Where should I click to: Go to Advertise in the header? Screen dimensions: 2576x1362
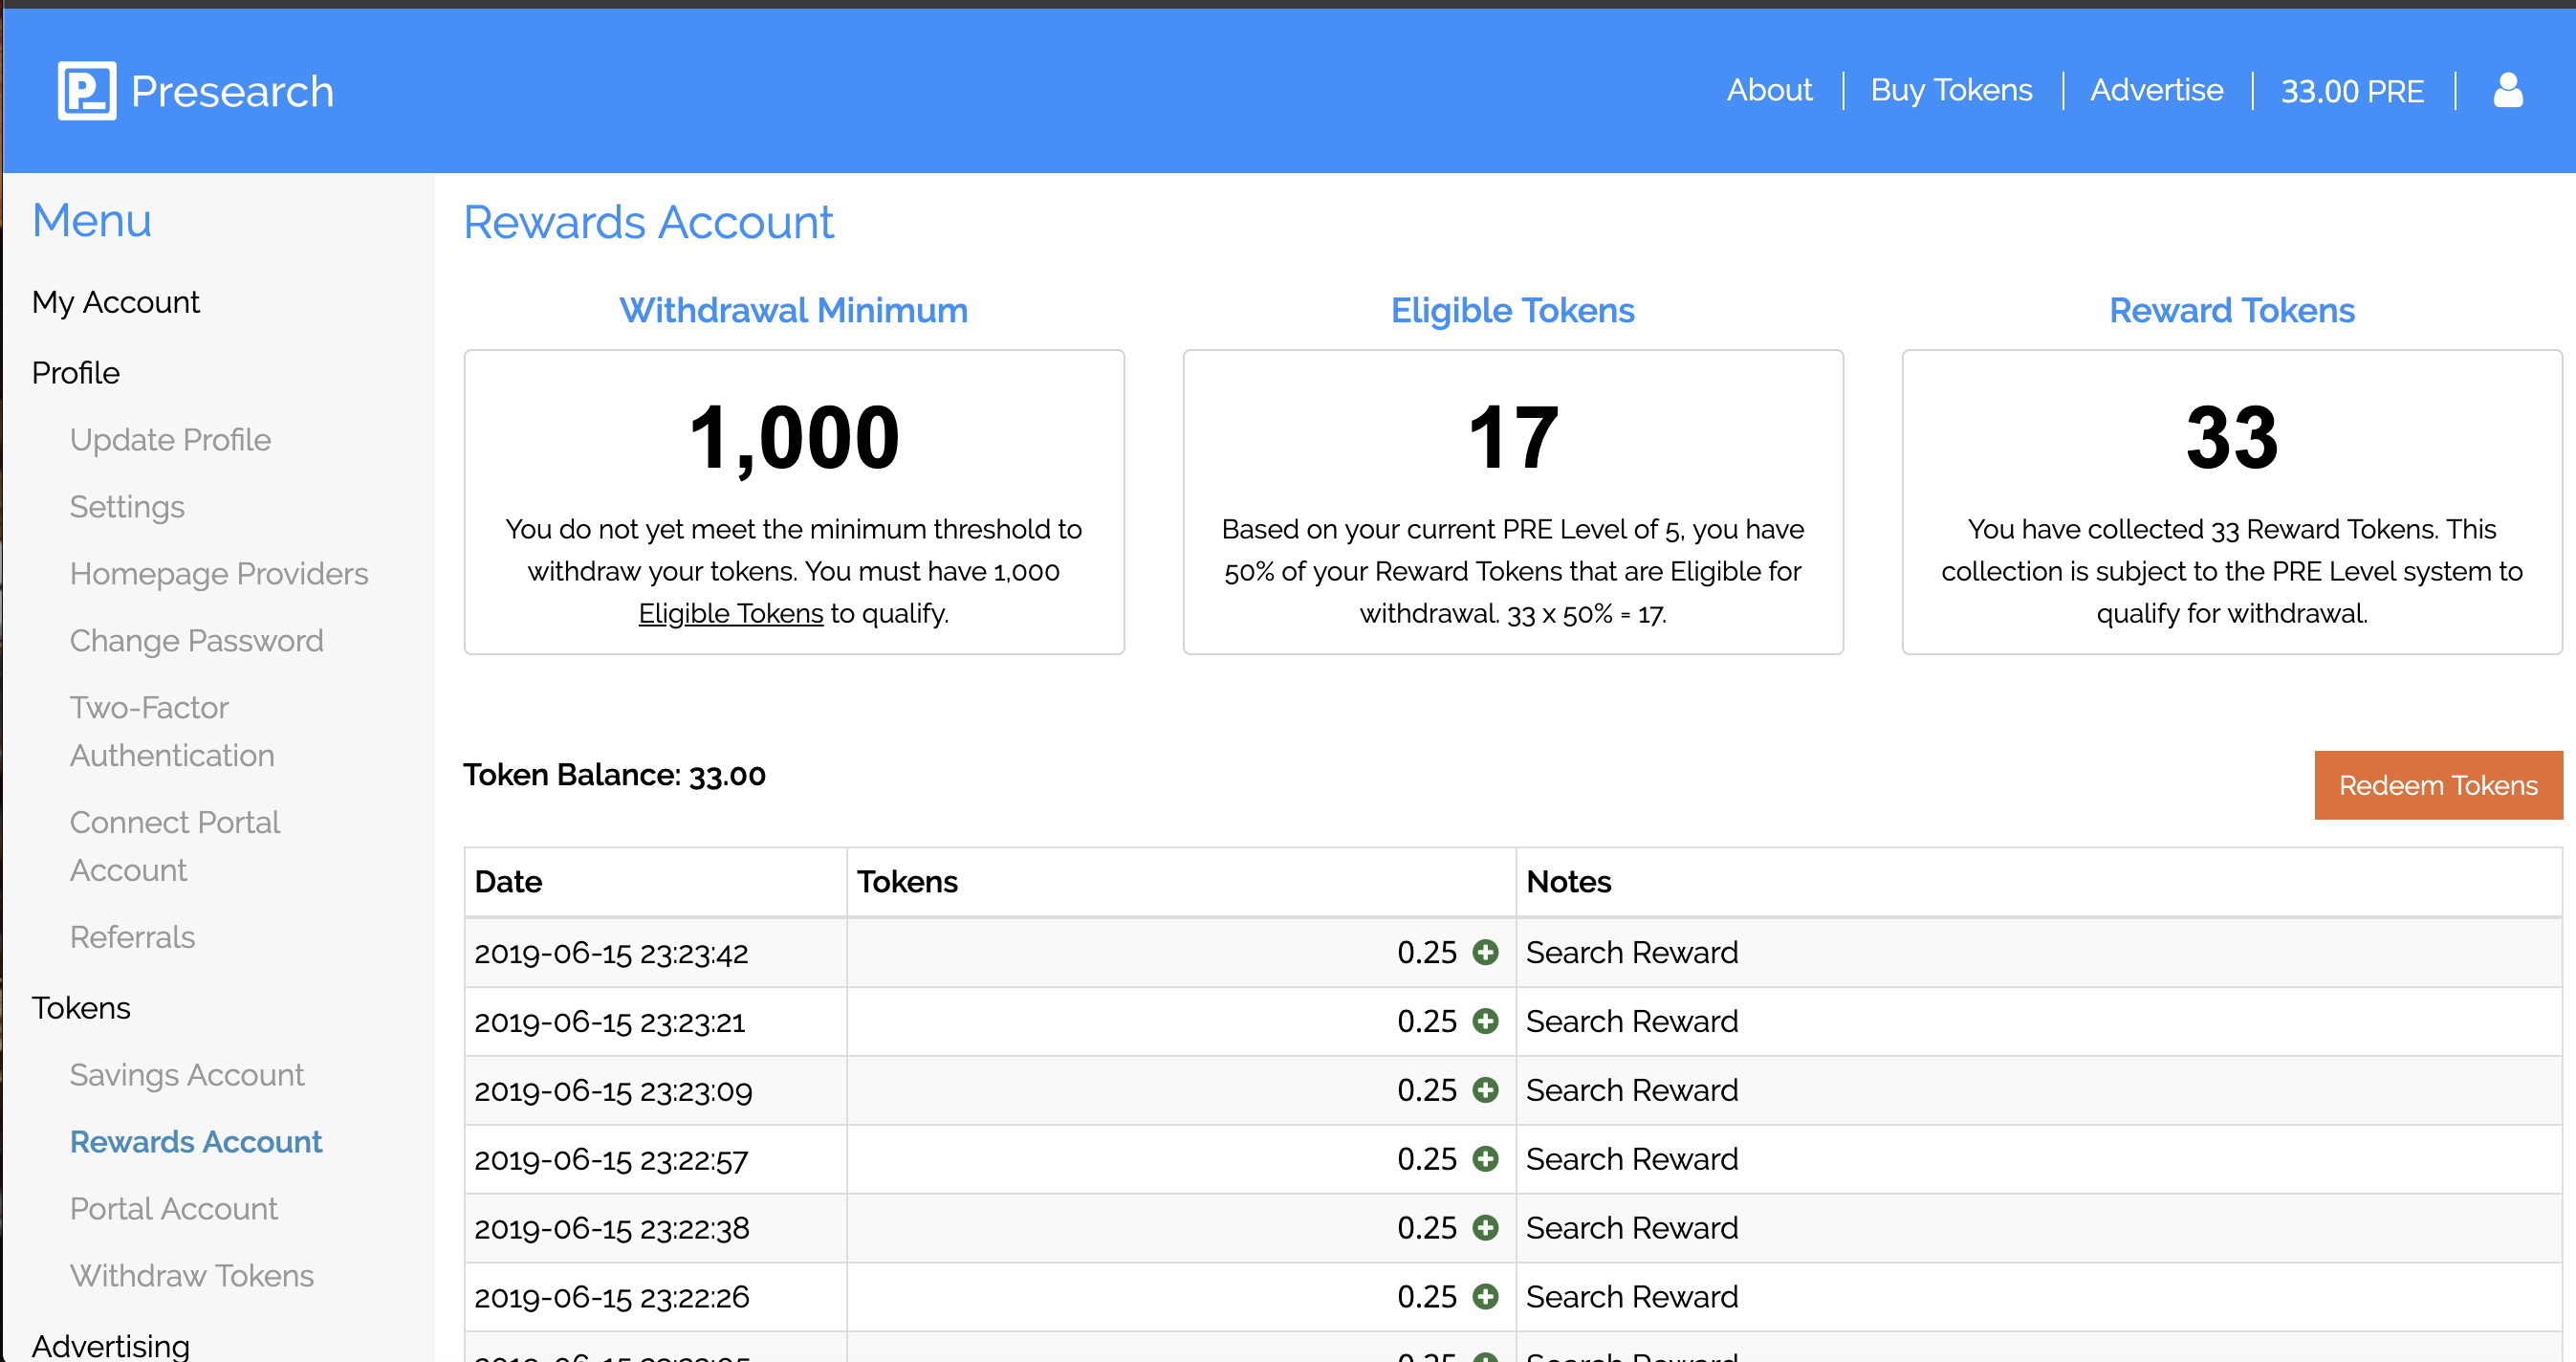[2156, 91]
